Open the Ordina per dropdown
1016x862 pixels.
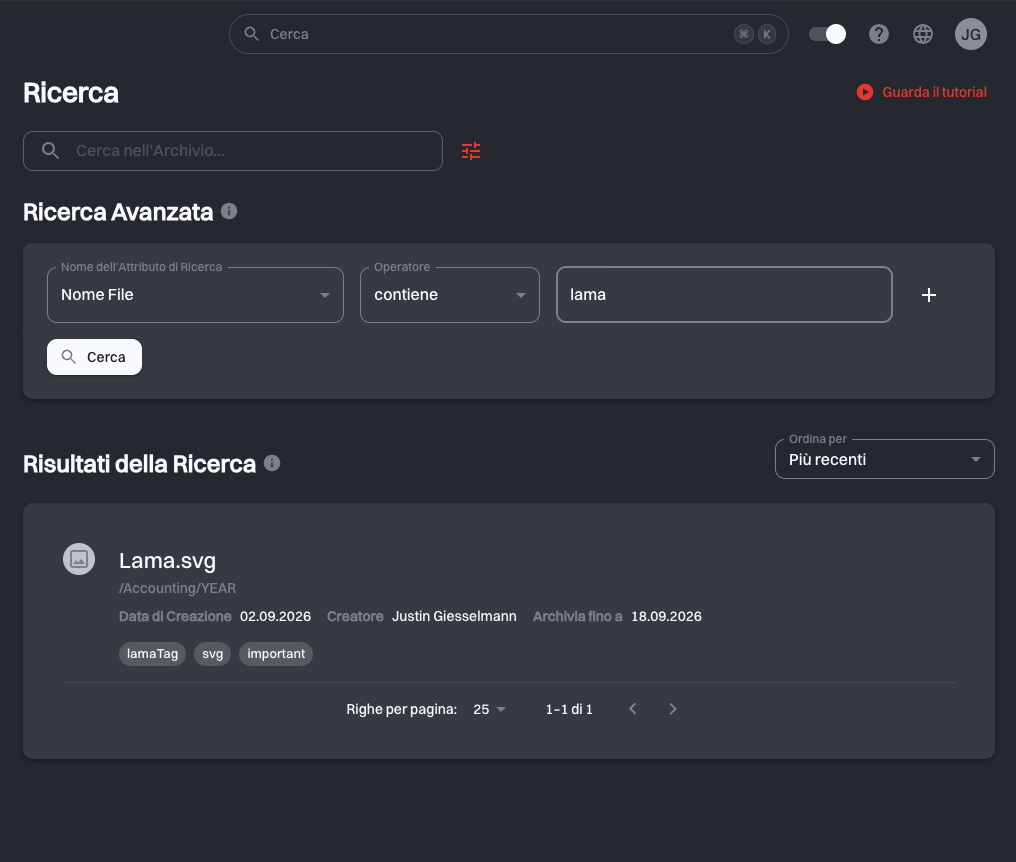pyautogui.click(x=884, y=460)
